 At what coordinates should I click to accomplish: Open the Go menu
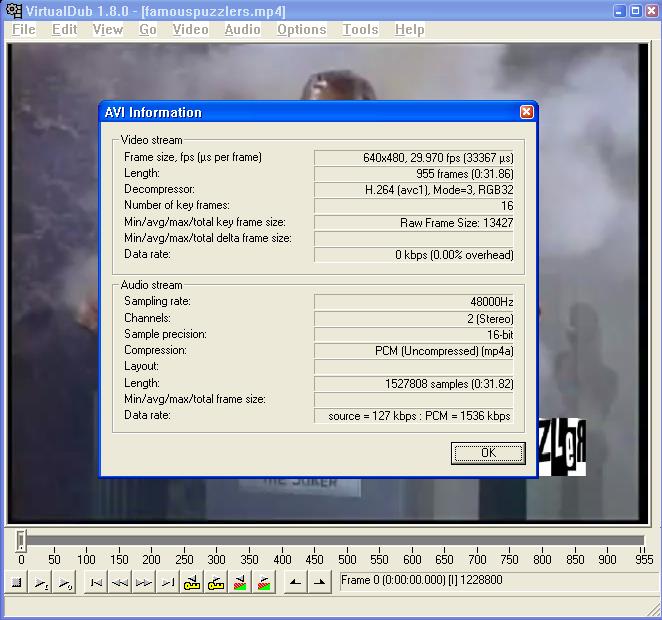(148, 30)
